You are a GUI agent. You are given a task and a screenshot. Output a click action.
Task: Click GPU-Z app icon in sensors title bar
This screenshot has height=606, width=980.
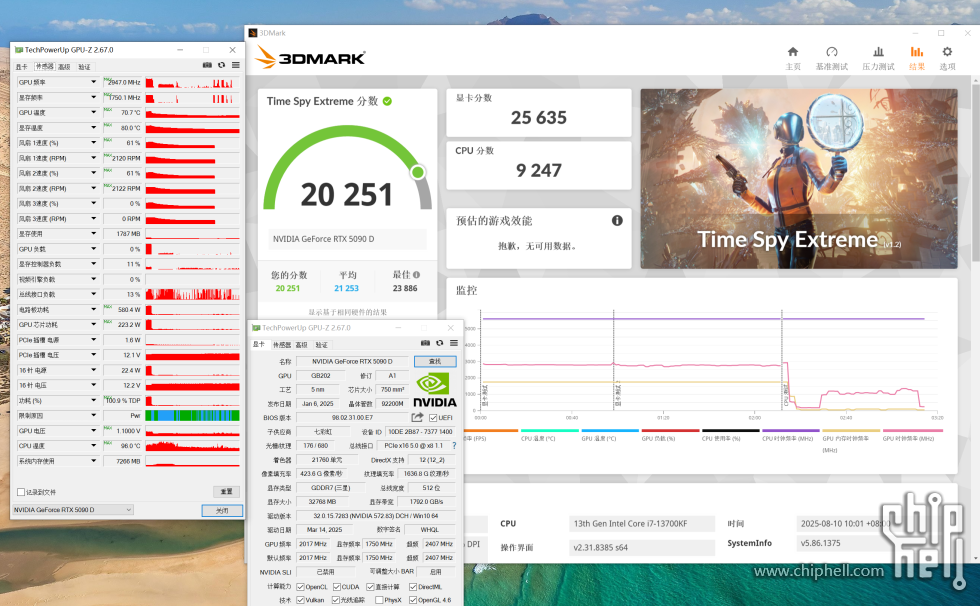(x=19, y=50)
